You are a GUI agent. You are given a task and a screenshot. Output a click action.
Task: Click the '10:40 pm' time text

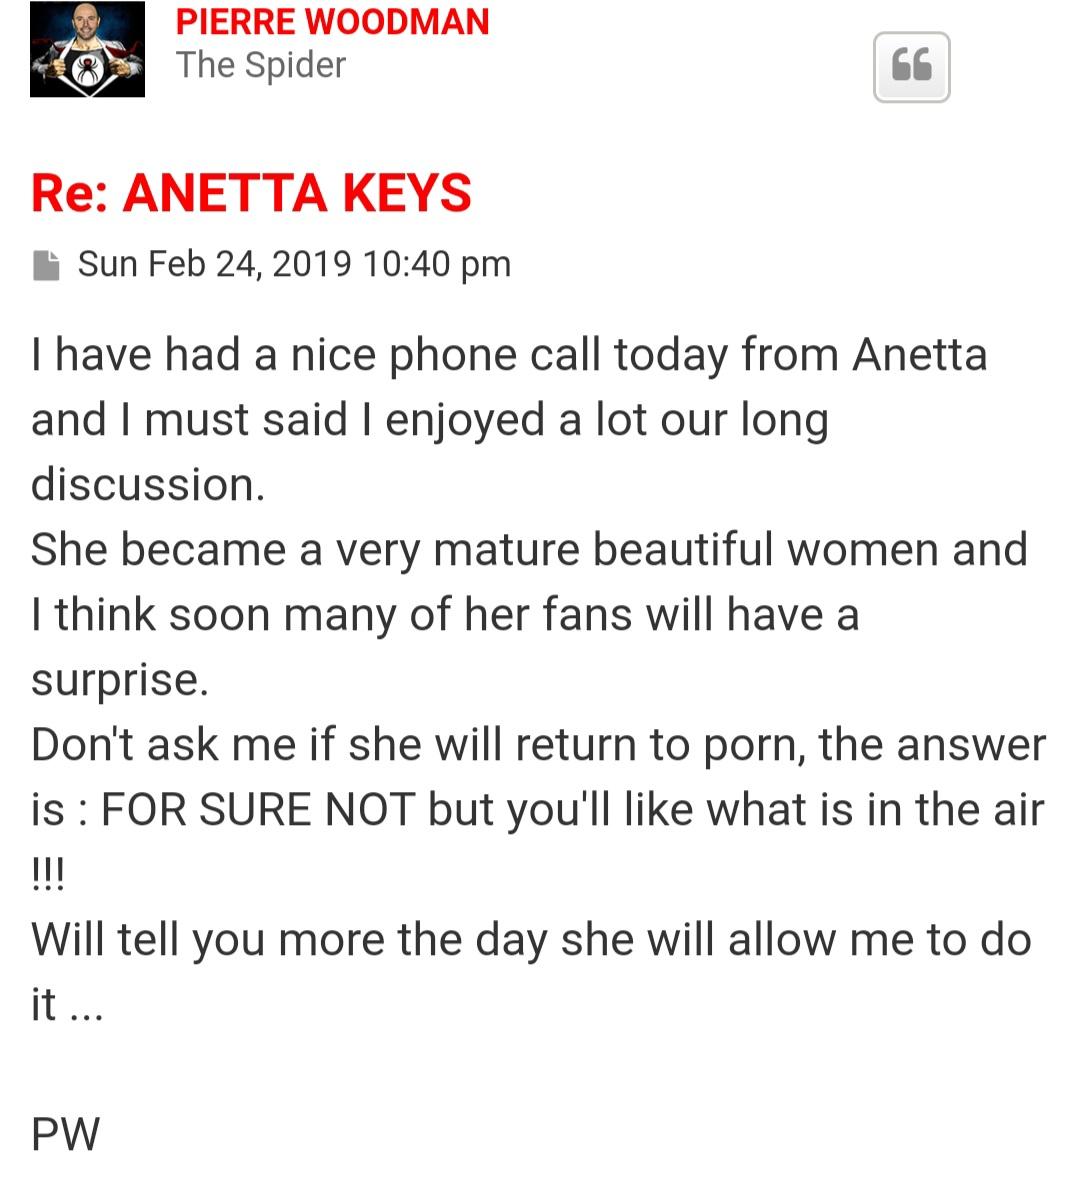437,264
